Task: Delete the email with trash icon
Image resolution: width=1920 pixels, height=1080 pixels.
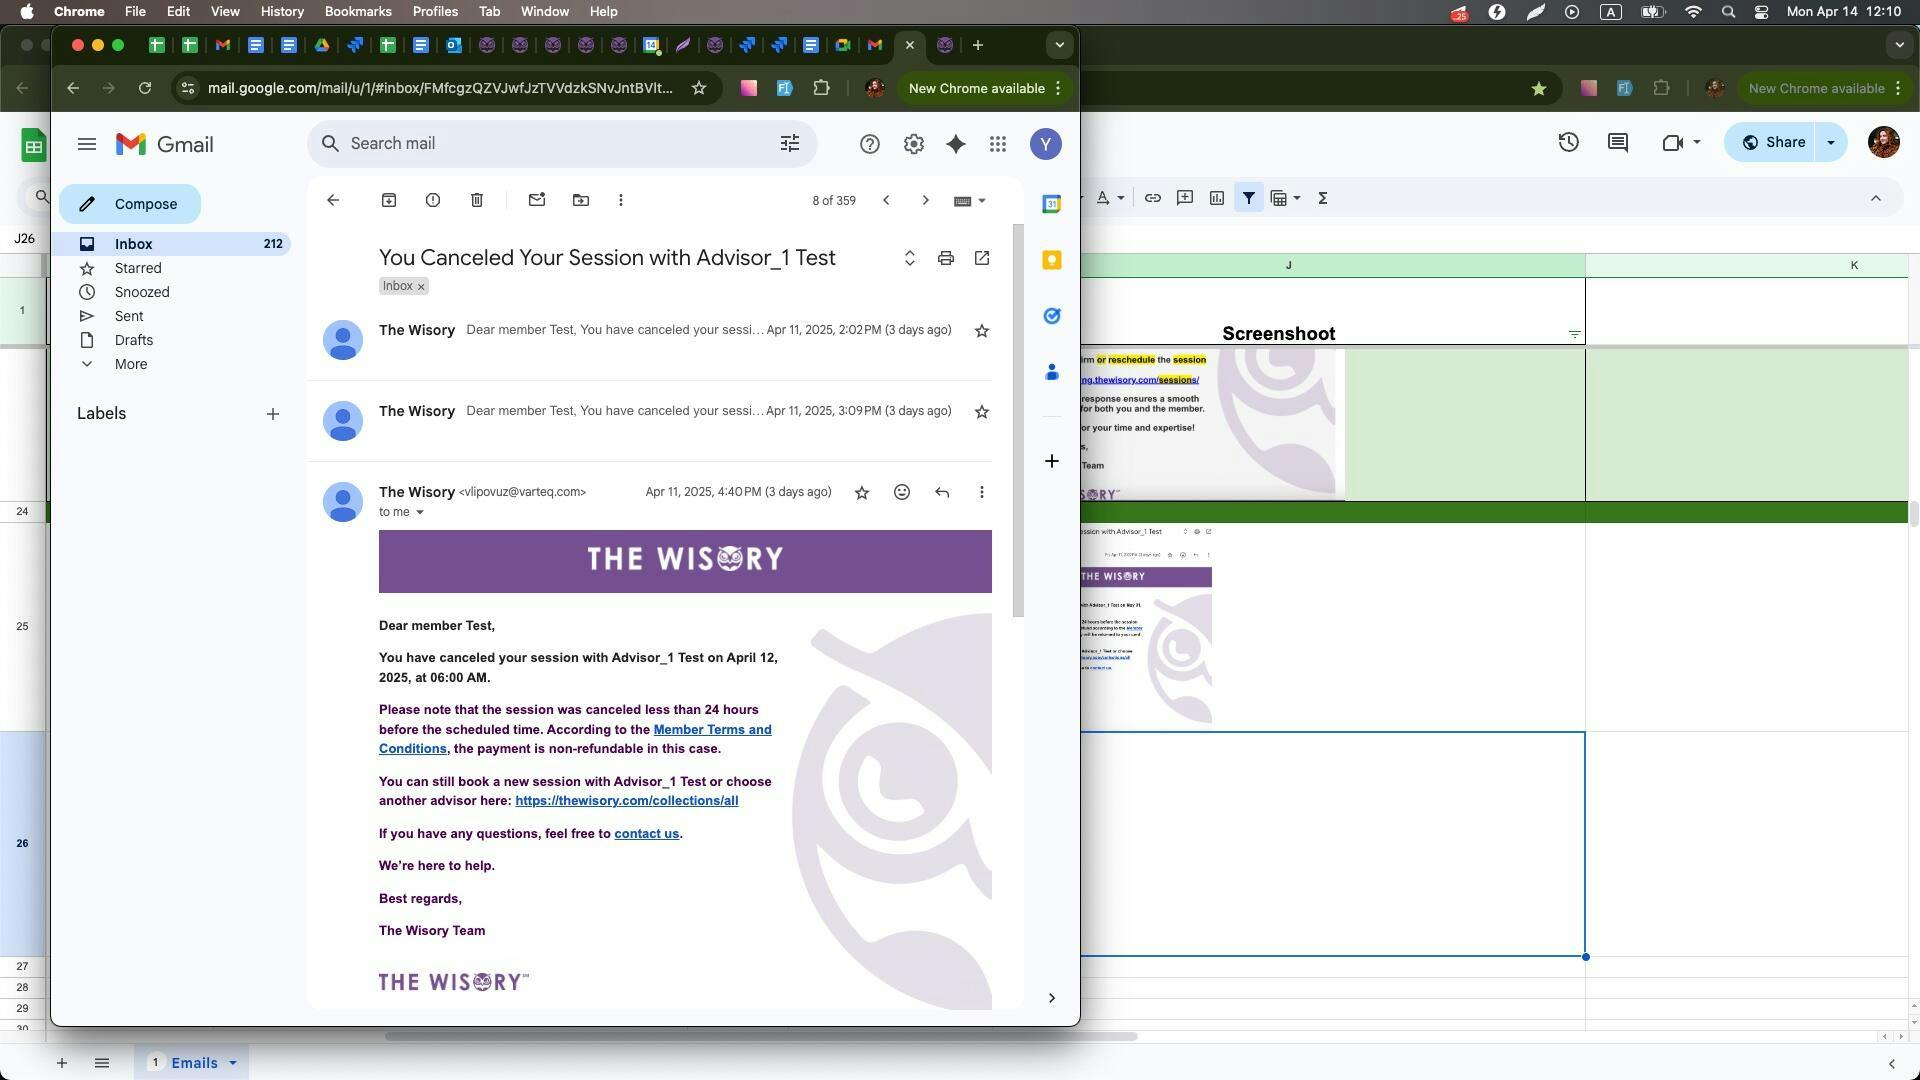Action: 477,200
